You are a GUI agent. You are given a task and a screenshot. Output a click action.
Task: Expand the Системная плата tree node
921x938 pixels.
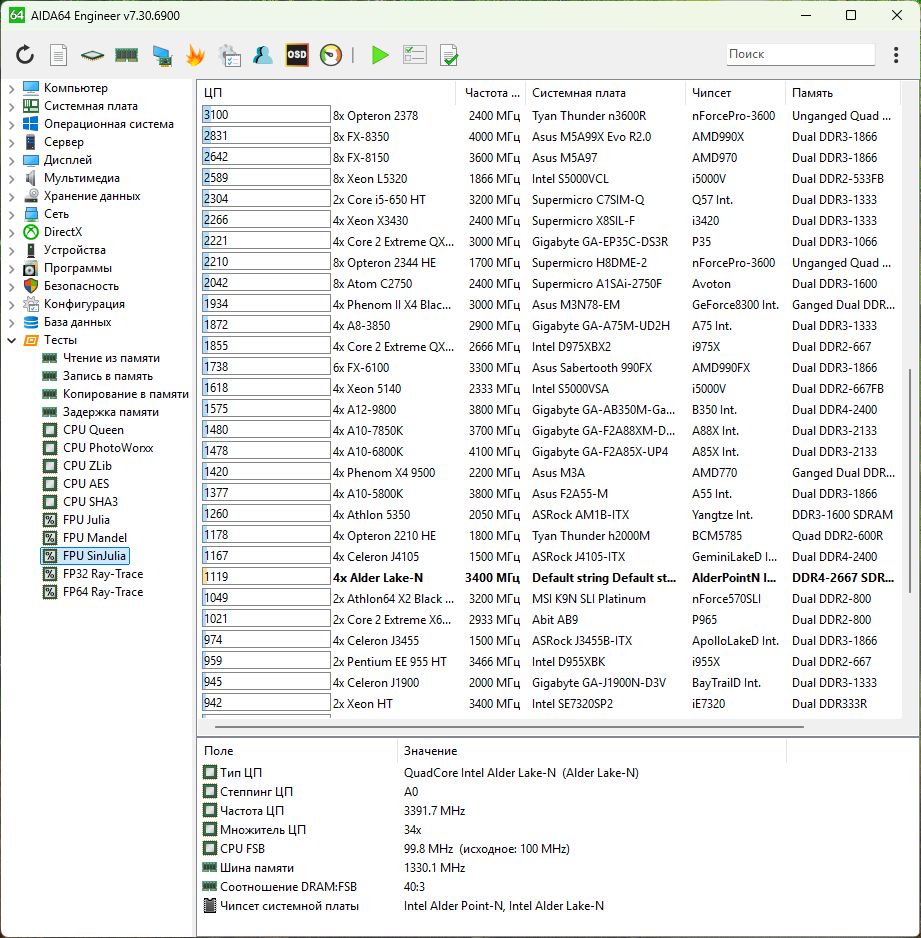point(12,106)
